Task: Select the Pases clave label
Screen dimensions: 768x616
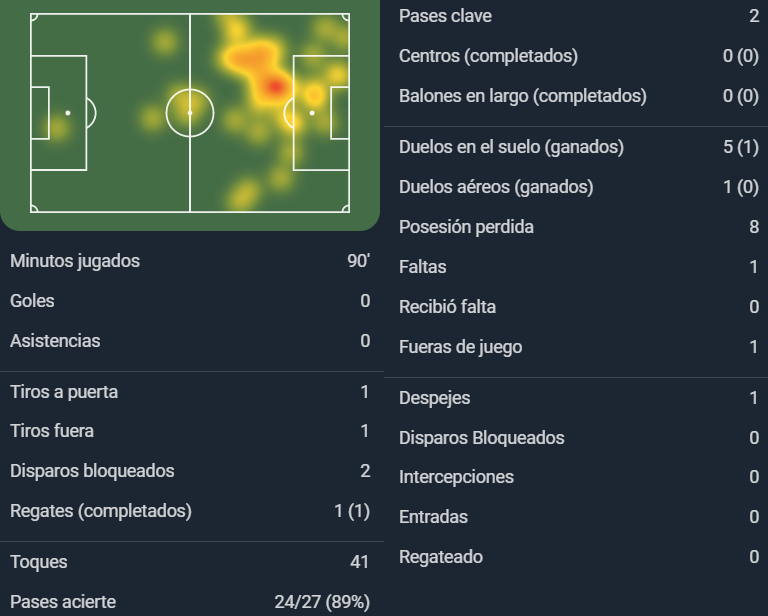Action: tap(445, 16)
